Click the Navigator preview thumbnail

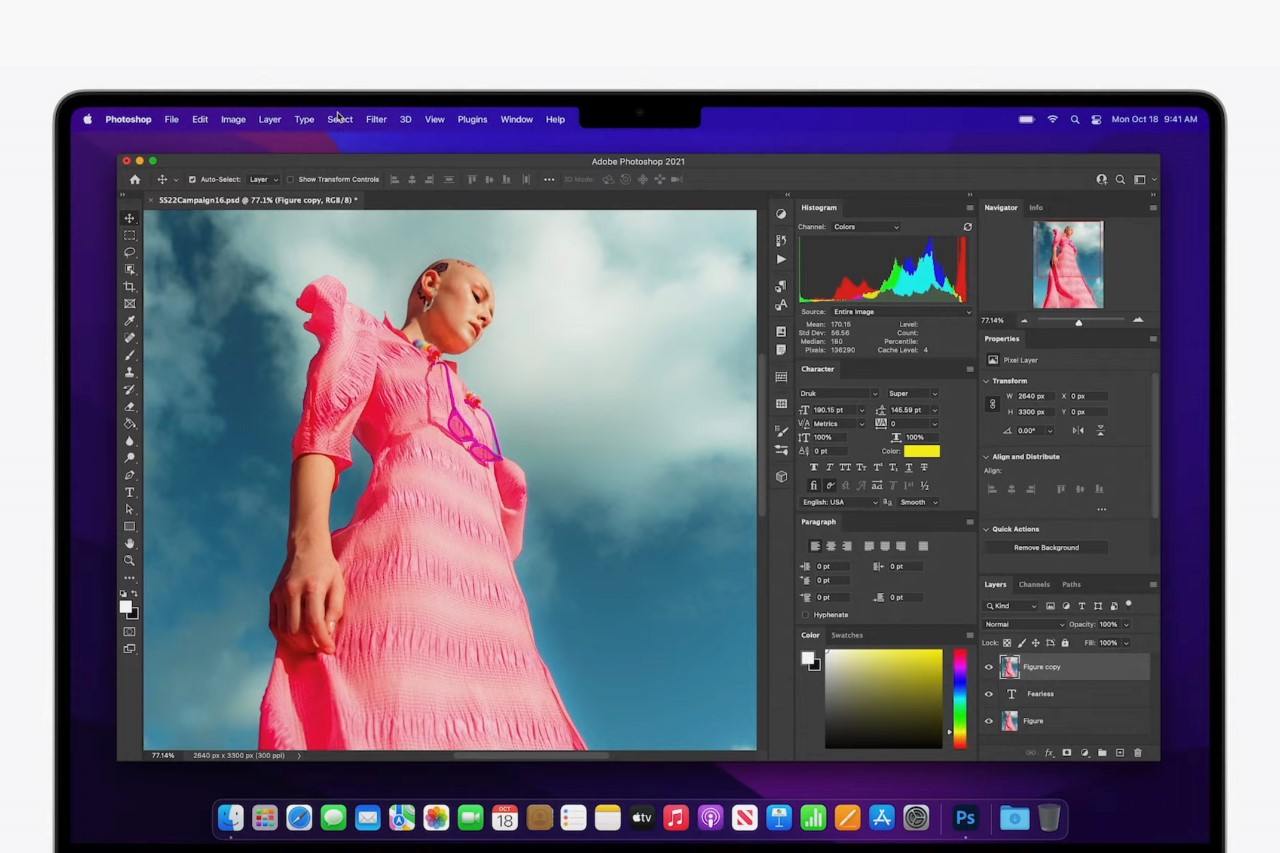(1067, 264)
